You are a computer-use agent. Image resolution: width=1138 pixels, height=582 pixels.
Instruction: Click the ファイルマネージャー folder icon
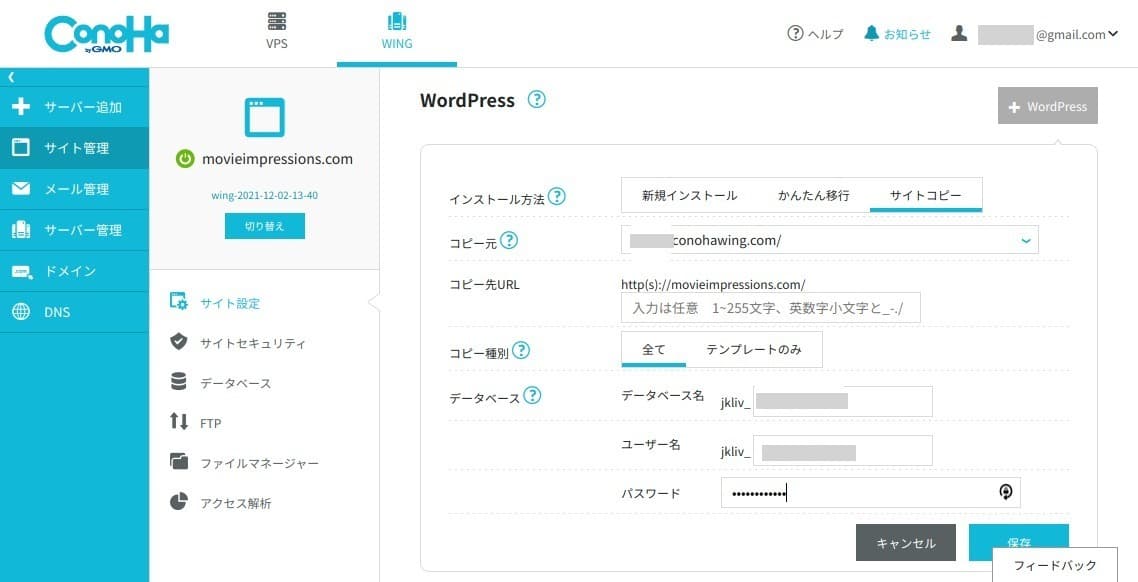click(x=179, y=462)
